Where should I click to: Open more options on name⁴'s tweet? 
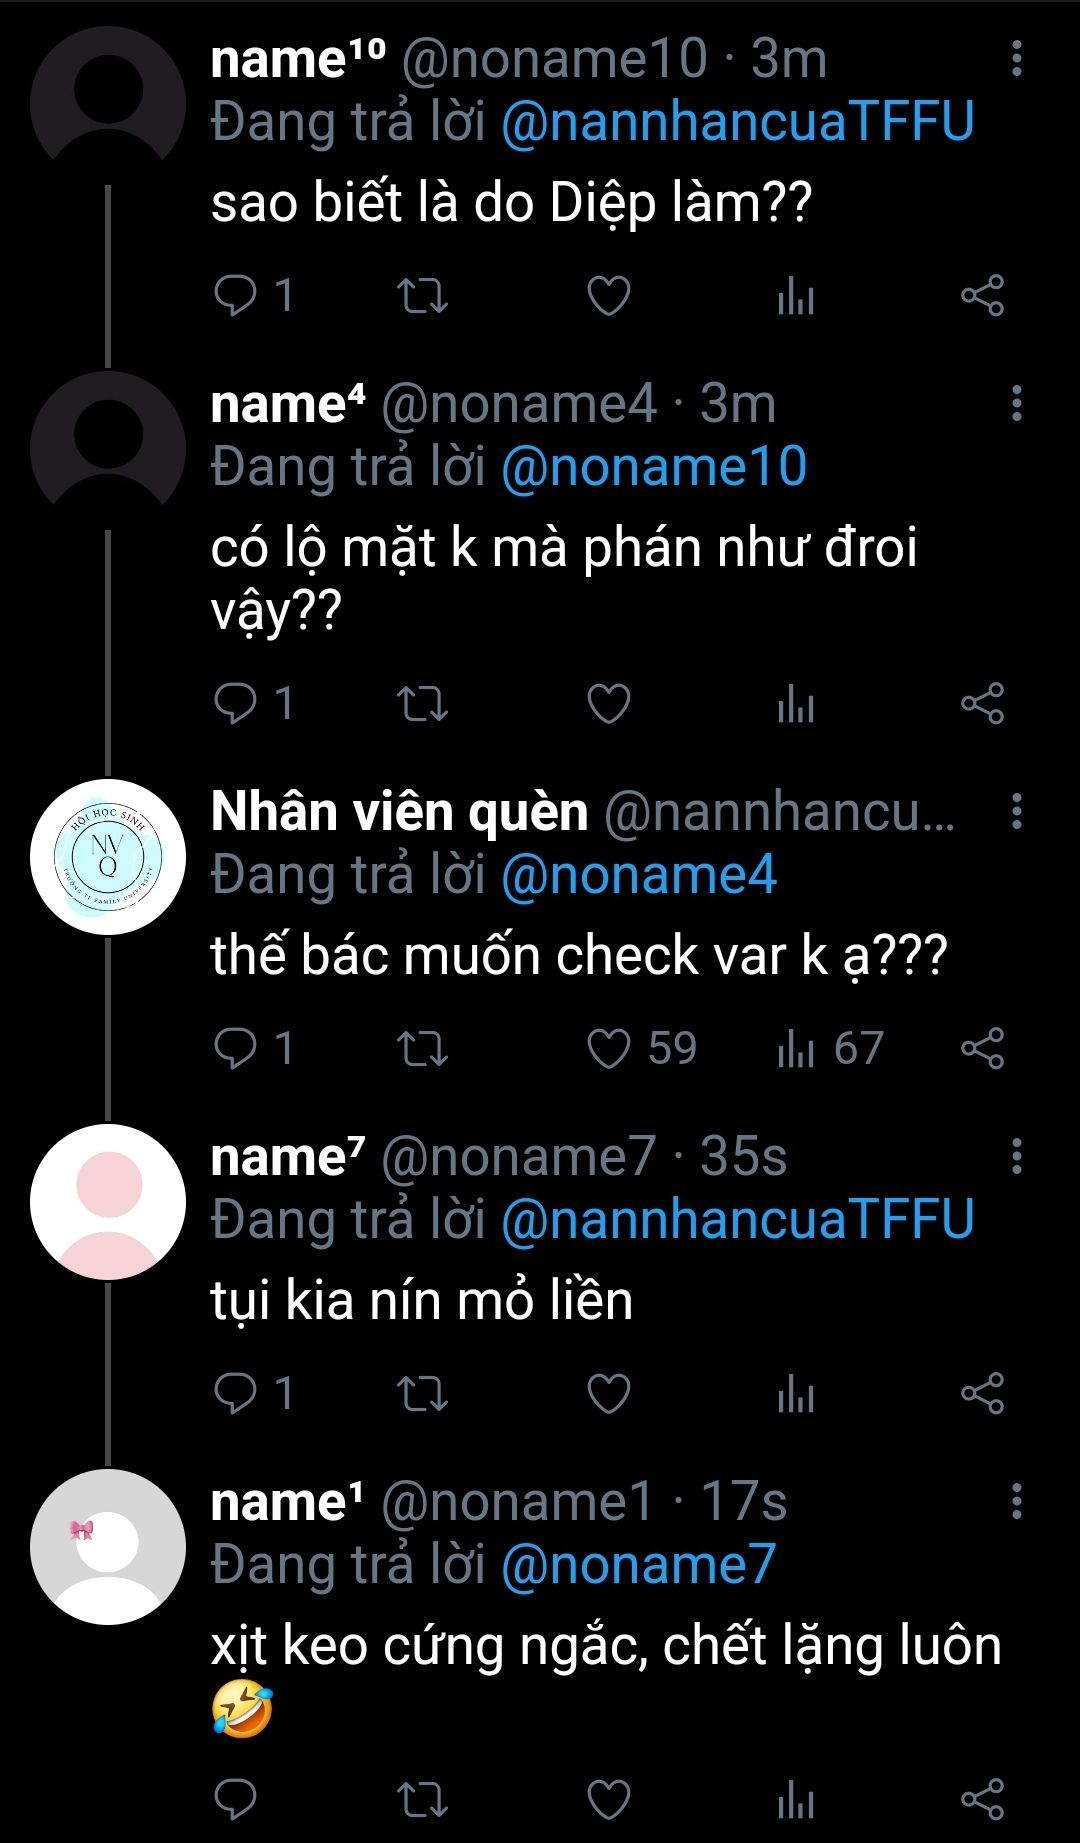(1016, 404)
